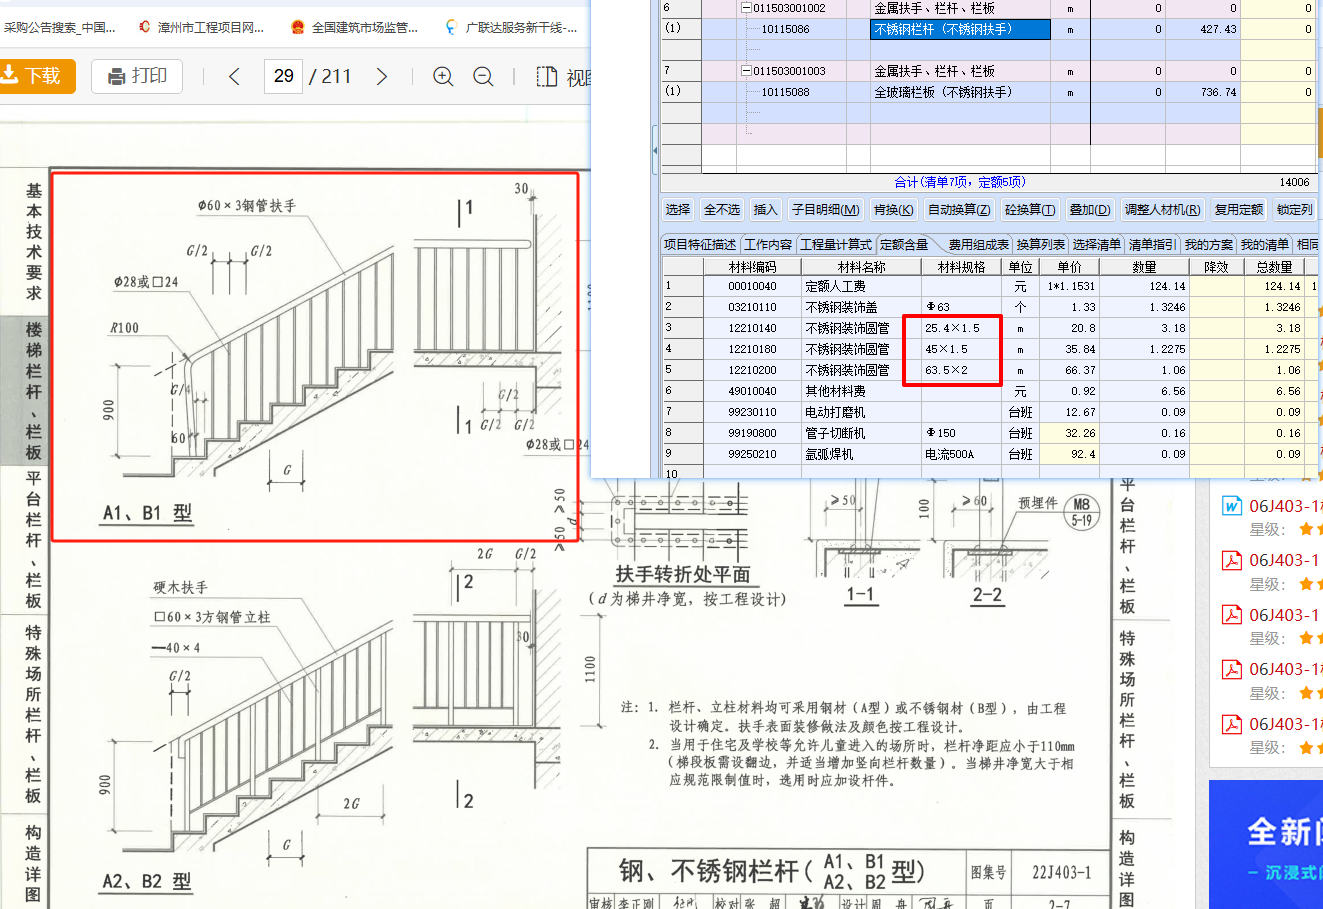Collapse tree node 011503001003
Viewport: 1323px width, 909px height.
745,71
